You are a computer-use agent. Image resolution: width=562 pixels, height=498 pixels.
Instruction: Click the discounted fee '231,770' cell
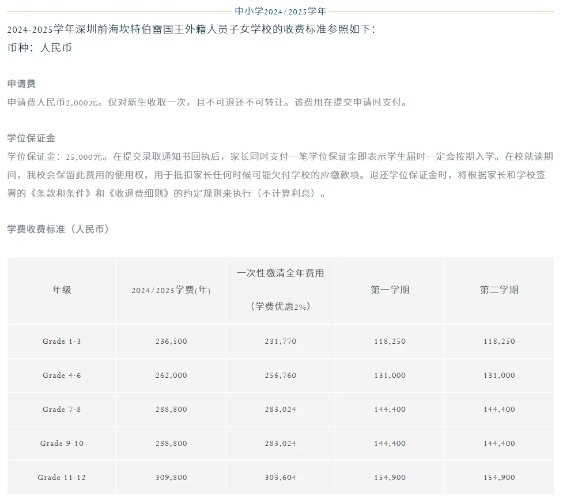coord(281,341)
